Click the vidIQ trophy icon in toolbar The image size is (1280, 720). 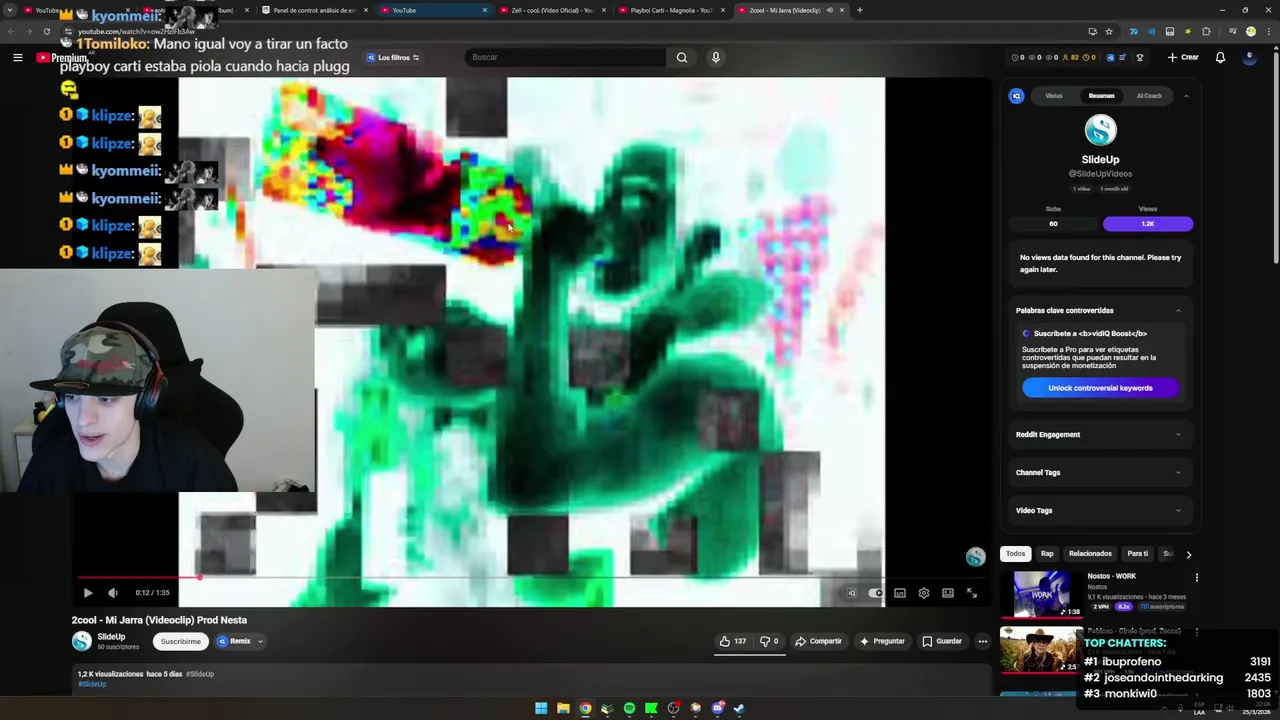coord(1140,57)
